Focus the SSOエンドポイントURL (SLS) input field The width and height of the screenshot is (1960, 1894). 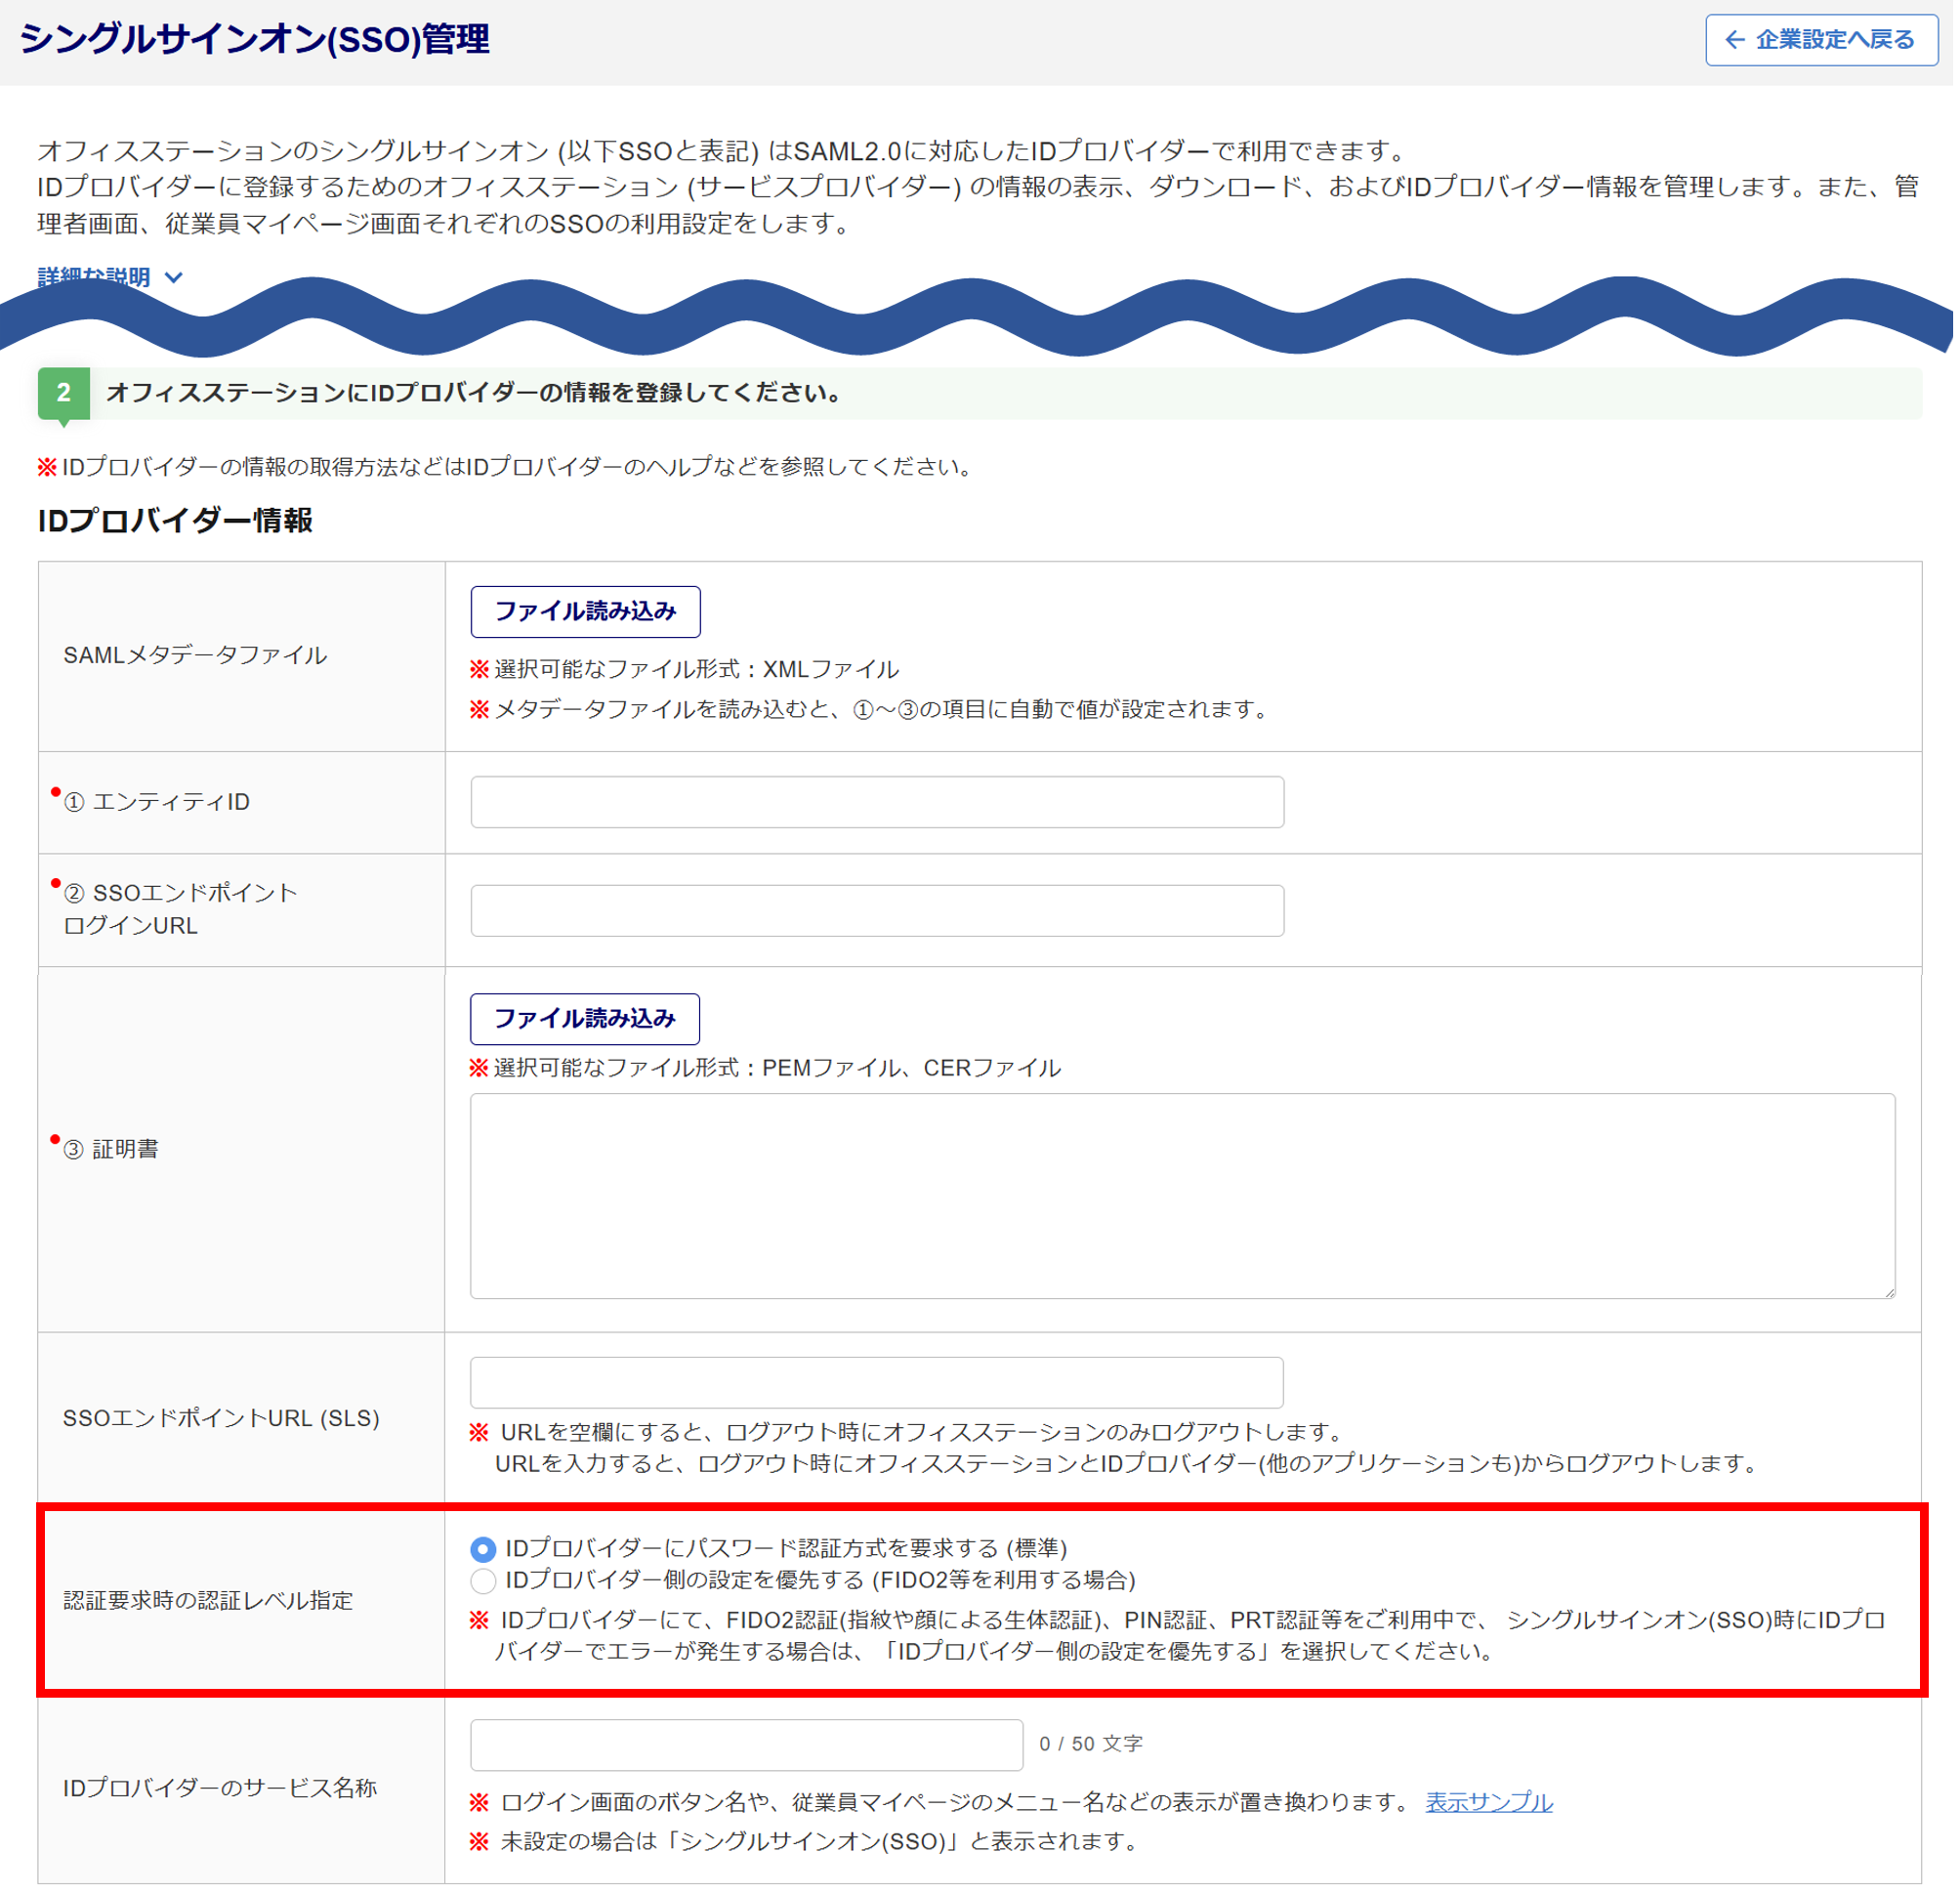click(x=876, y=1382)
